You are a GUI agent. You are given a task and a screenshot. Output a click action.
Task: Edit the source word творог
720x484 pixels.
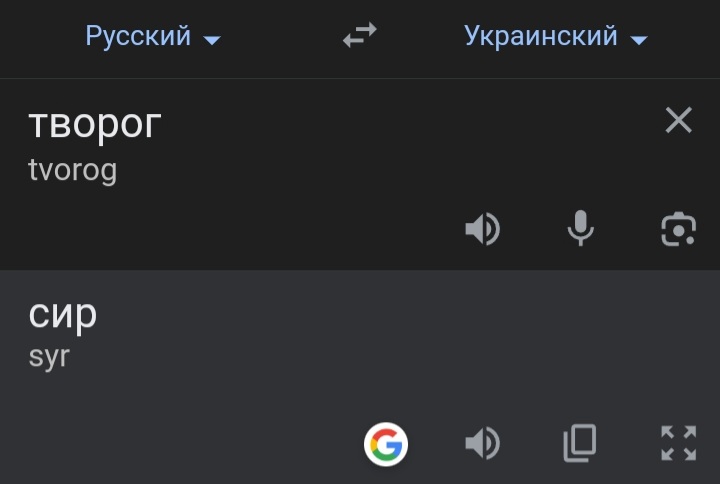(x=95, y=124)
